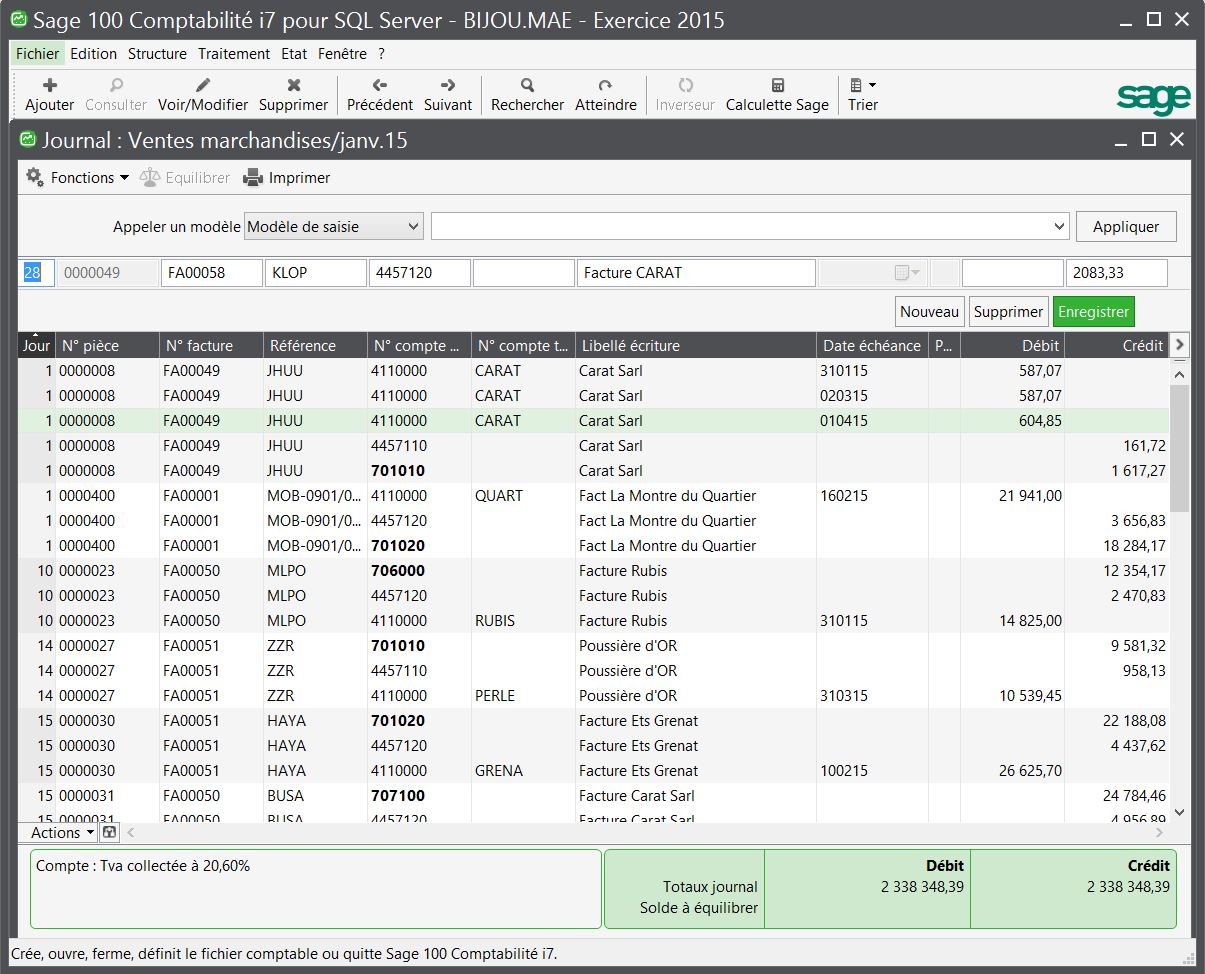Click the vertical scrollbar of journal list

pos(1179,450)
